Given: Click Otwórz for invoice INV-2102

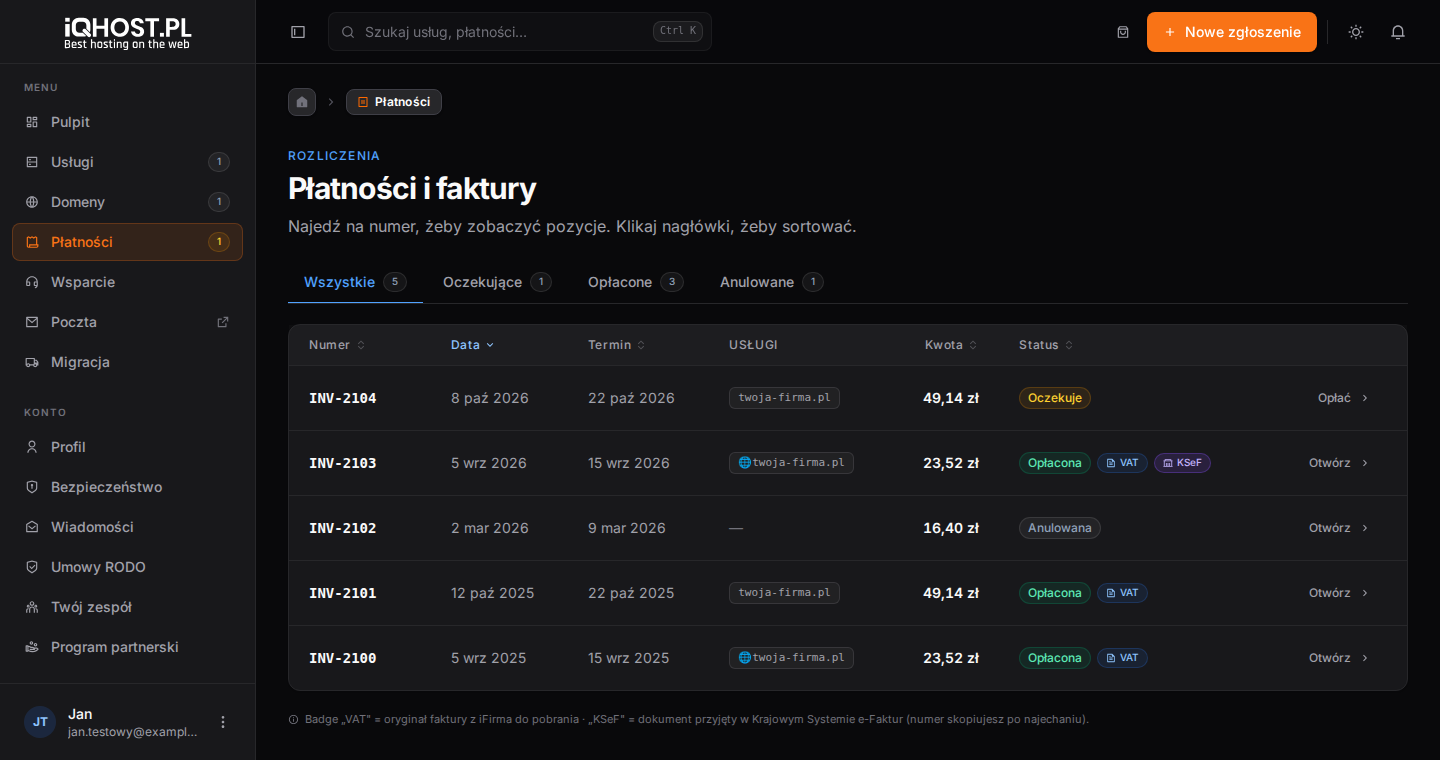Looking at the screenshot, I should click(1339, 528).
